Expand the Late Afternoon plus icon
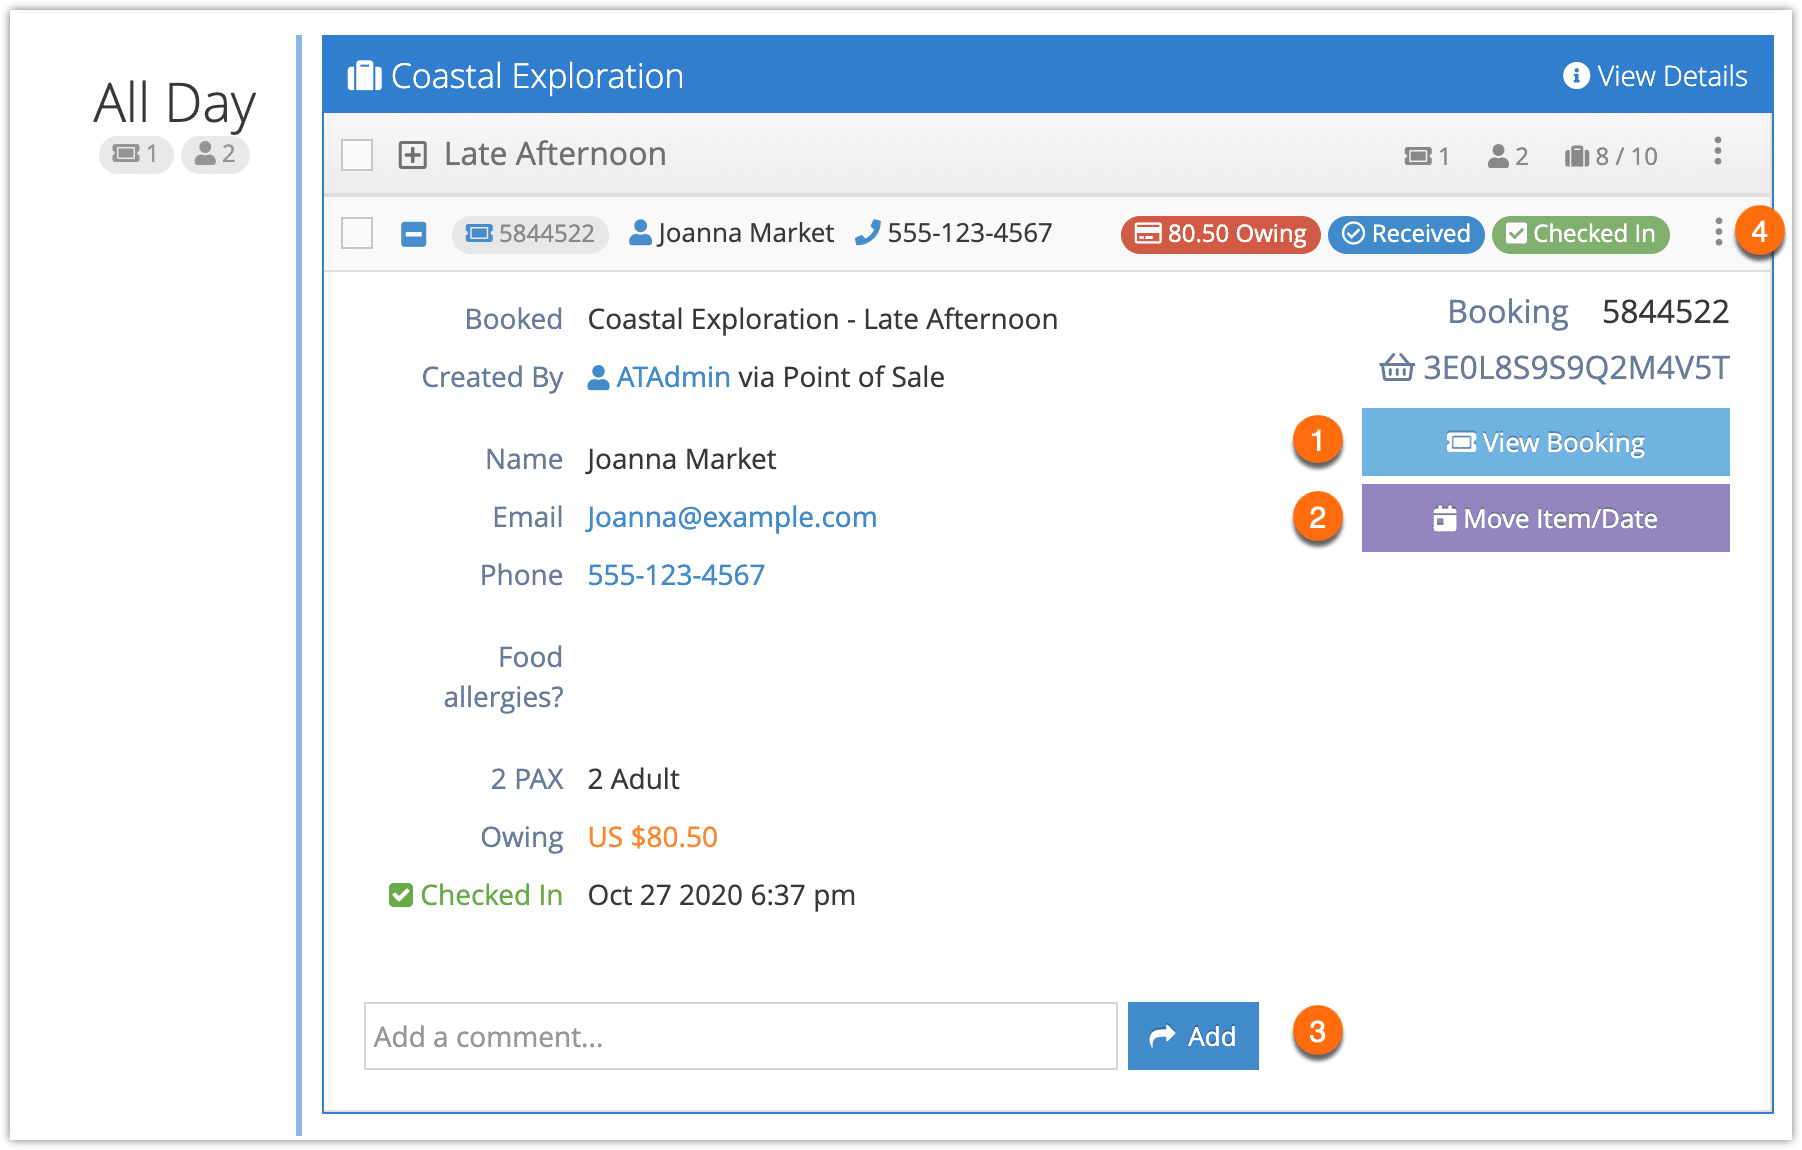The image size is (1802, 1150). tap(413, 155)
